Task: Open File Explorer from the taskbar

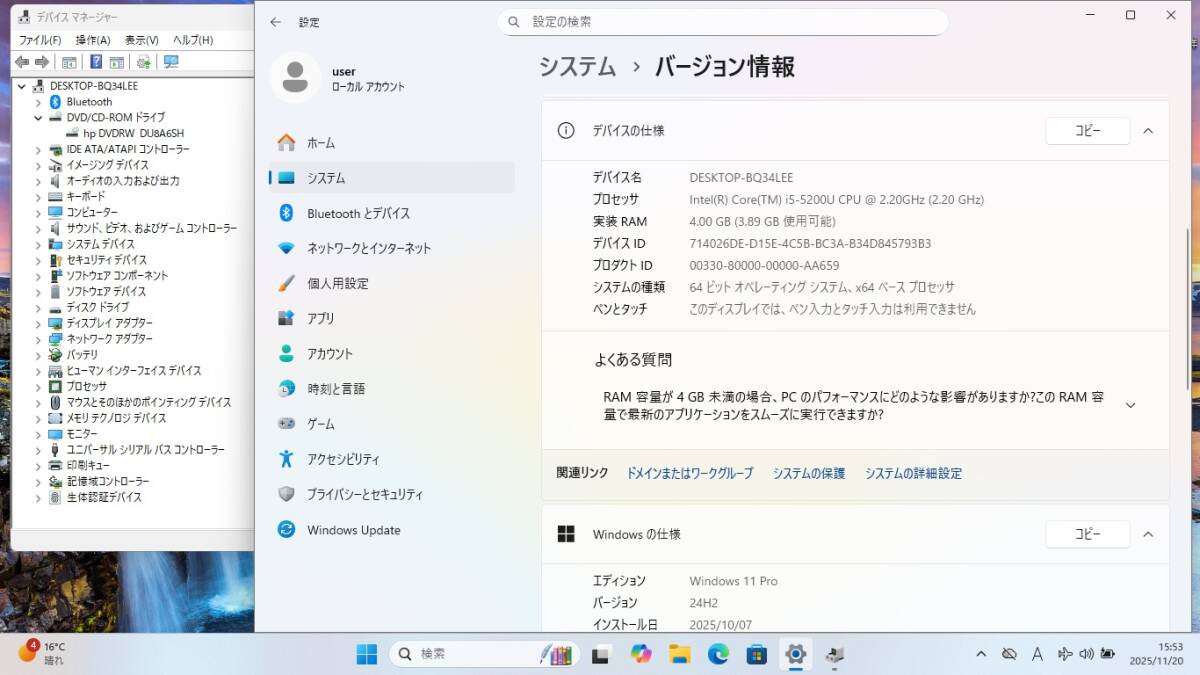Action: pyautogui.click(x=680, y=654)
